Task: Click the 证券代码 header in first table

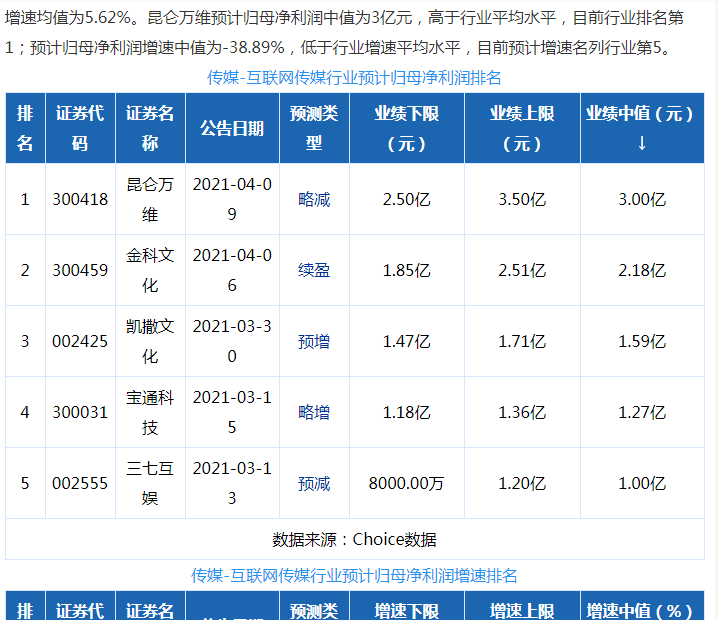Action: coord(80,128)
